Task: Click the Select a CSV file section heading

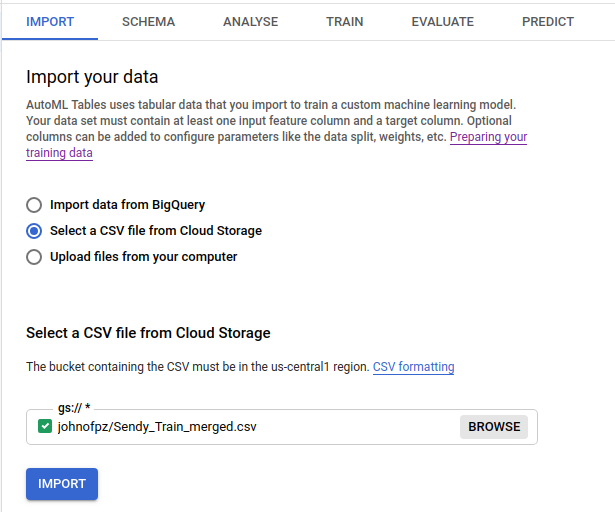Action: (x=148, y=333)
